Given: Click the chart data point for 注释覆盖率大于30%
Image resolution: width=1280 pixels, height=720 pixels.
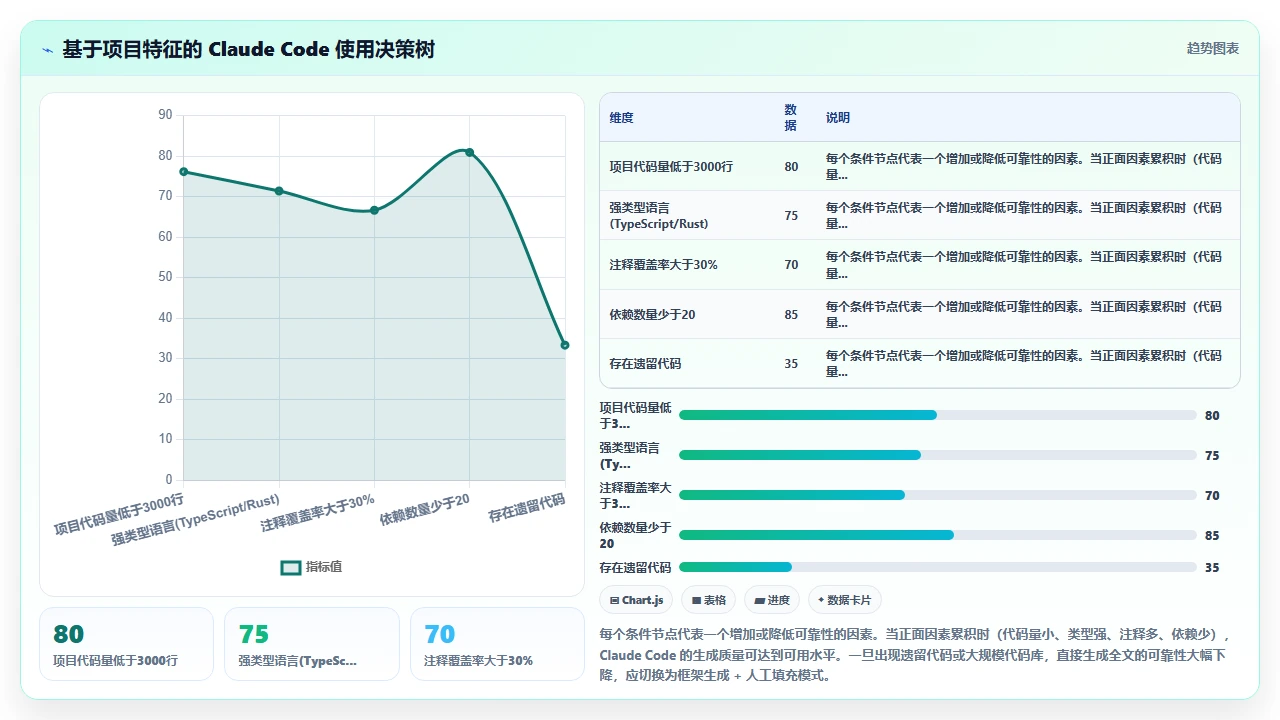Looking at the screenshot, I should pos(374,210).
